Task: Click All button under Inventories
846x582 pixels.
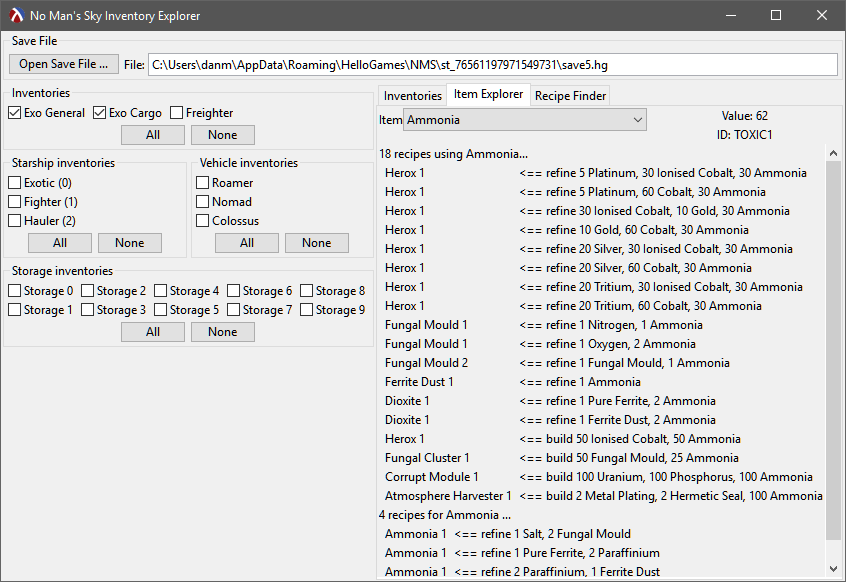Action: [x=153, y=135]
